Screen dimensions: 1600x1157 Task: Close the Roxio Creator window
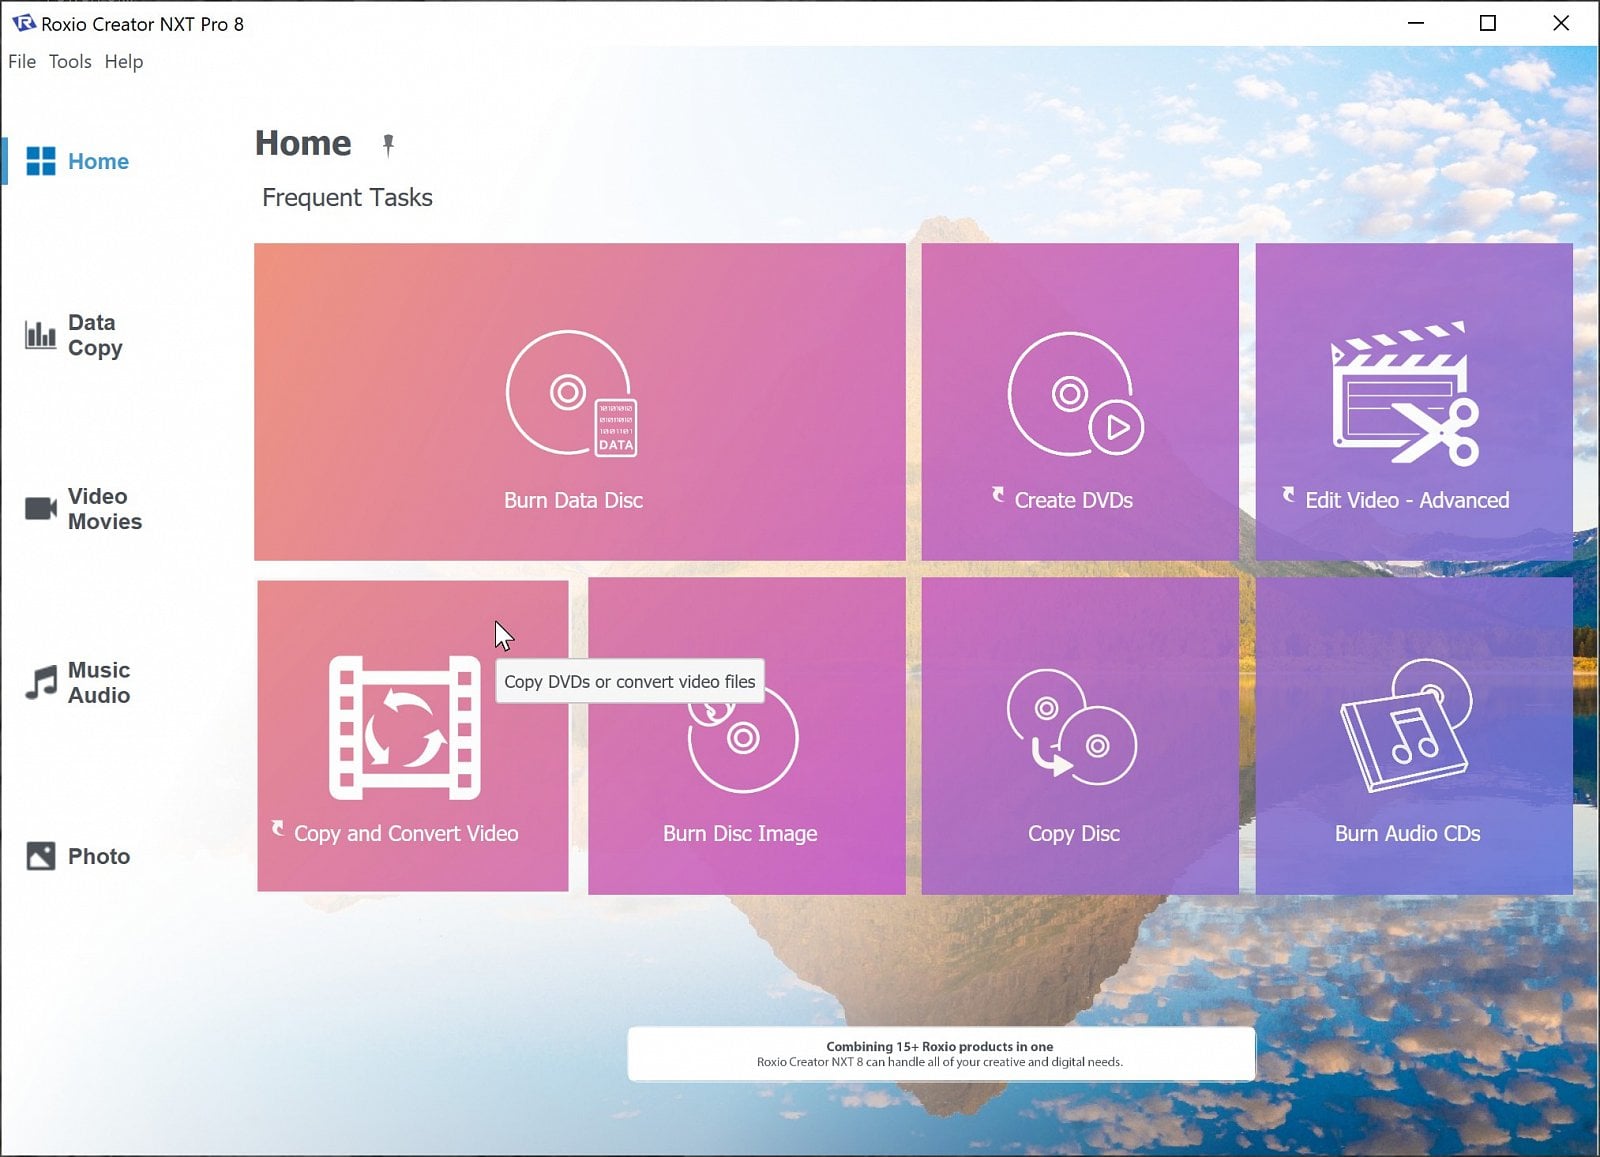click(1561, 23)
